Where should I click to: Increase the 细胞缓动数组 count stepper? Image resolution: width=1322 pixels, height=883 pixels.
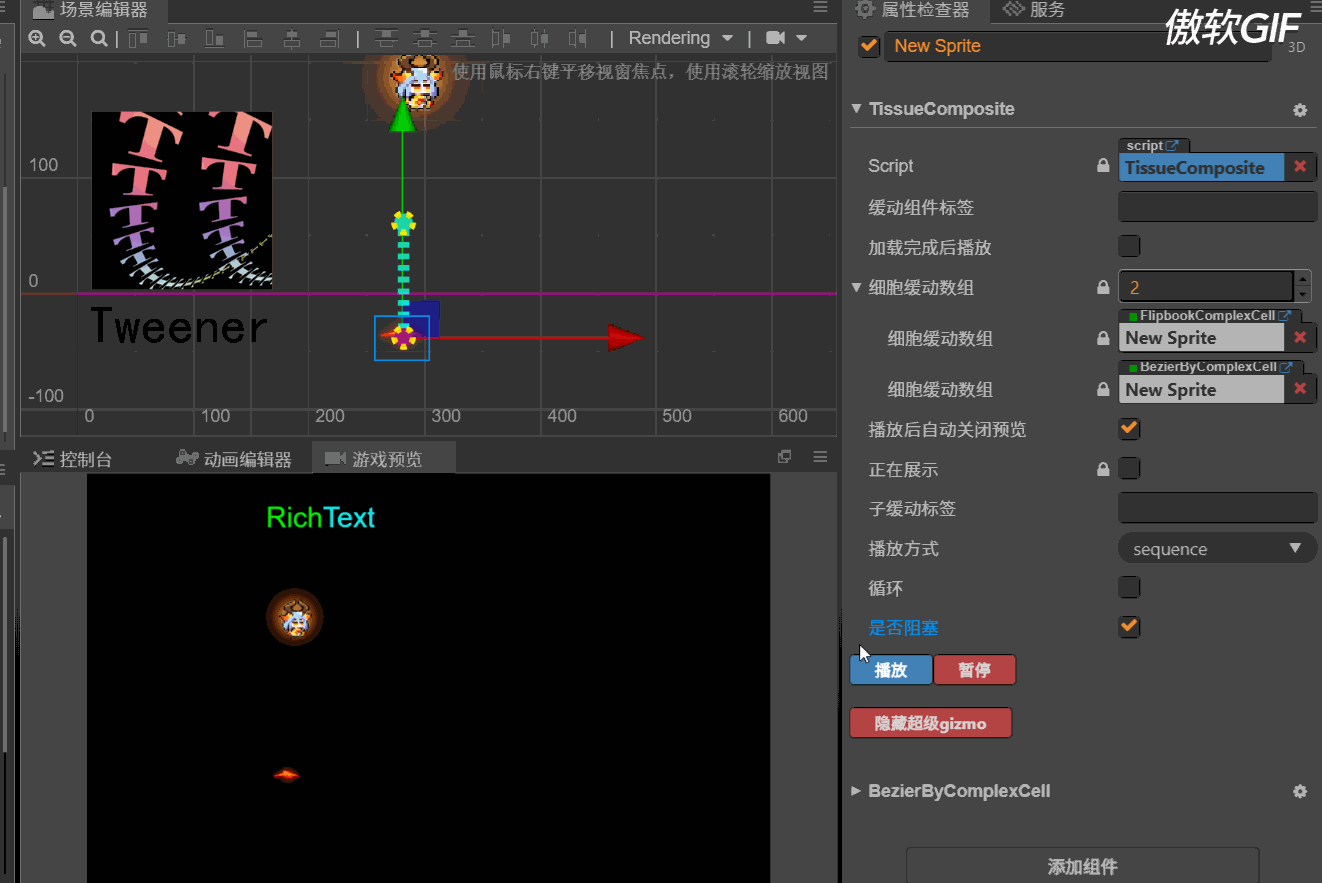coord(1301,281)
